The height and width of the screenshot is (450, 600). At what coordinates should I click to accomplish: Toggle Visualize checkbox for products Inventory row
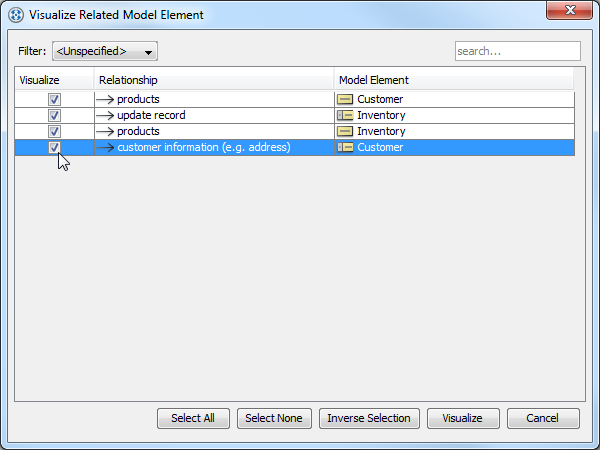click(x=54, y=132)
